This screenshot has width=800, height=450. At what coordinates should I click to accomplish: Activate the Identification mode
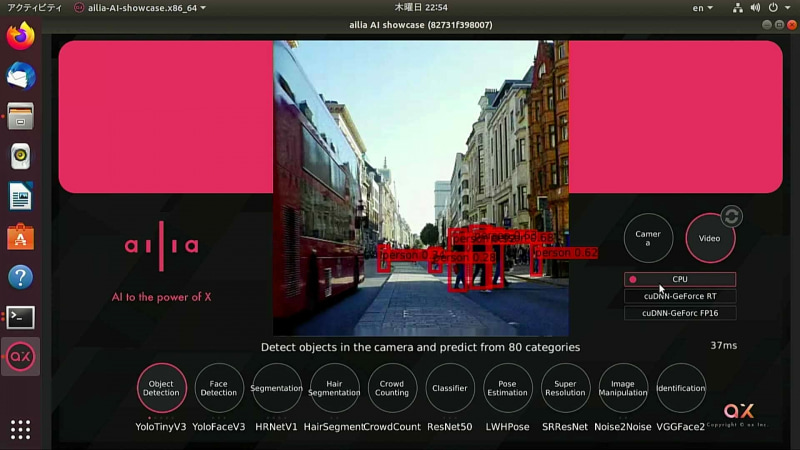click(681, 388)
